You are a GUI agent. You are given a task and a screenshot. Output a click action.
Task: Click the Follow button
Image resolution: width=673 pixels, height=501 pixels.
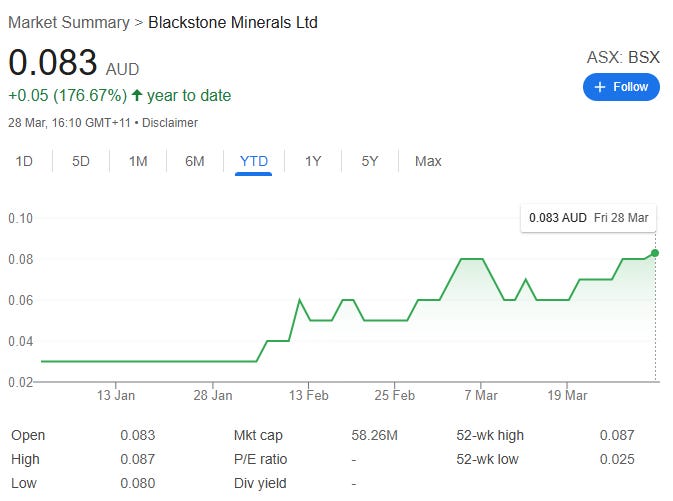point(621,87)
